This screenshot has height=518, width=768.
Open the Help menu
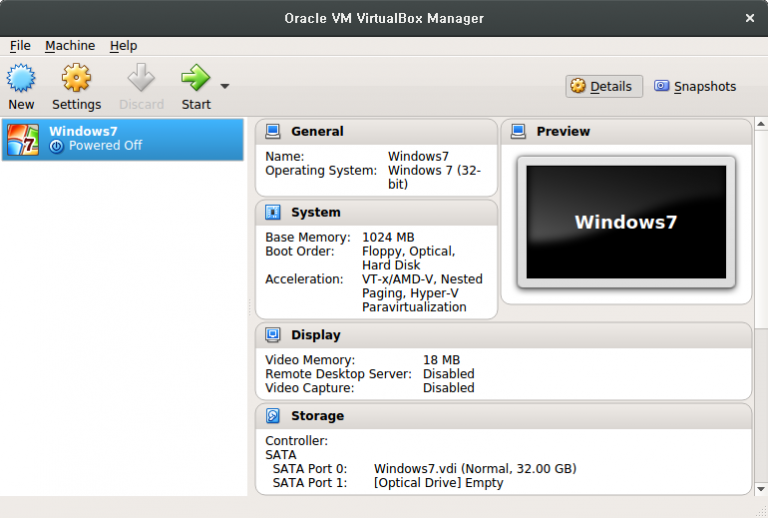pyautogui.click(x=123, y=46)
